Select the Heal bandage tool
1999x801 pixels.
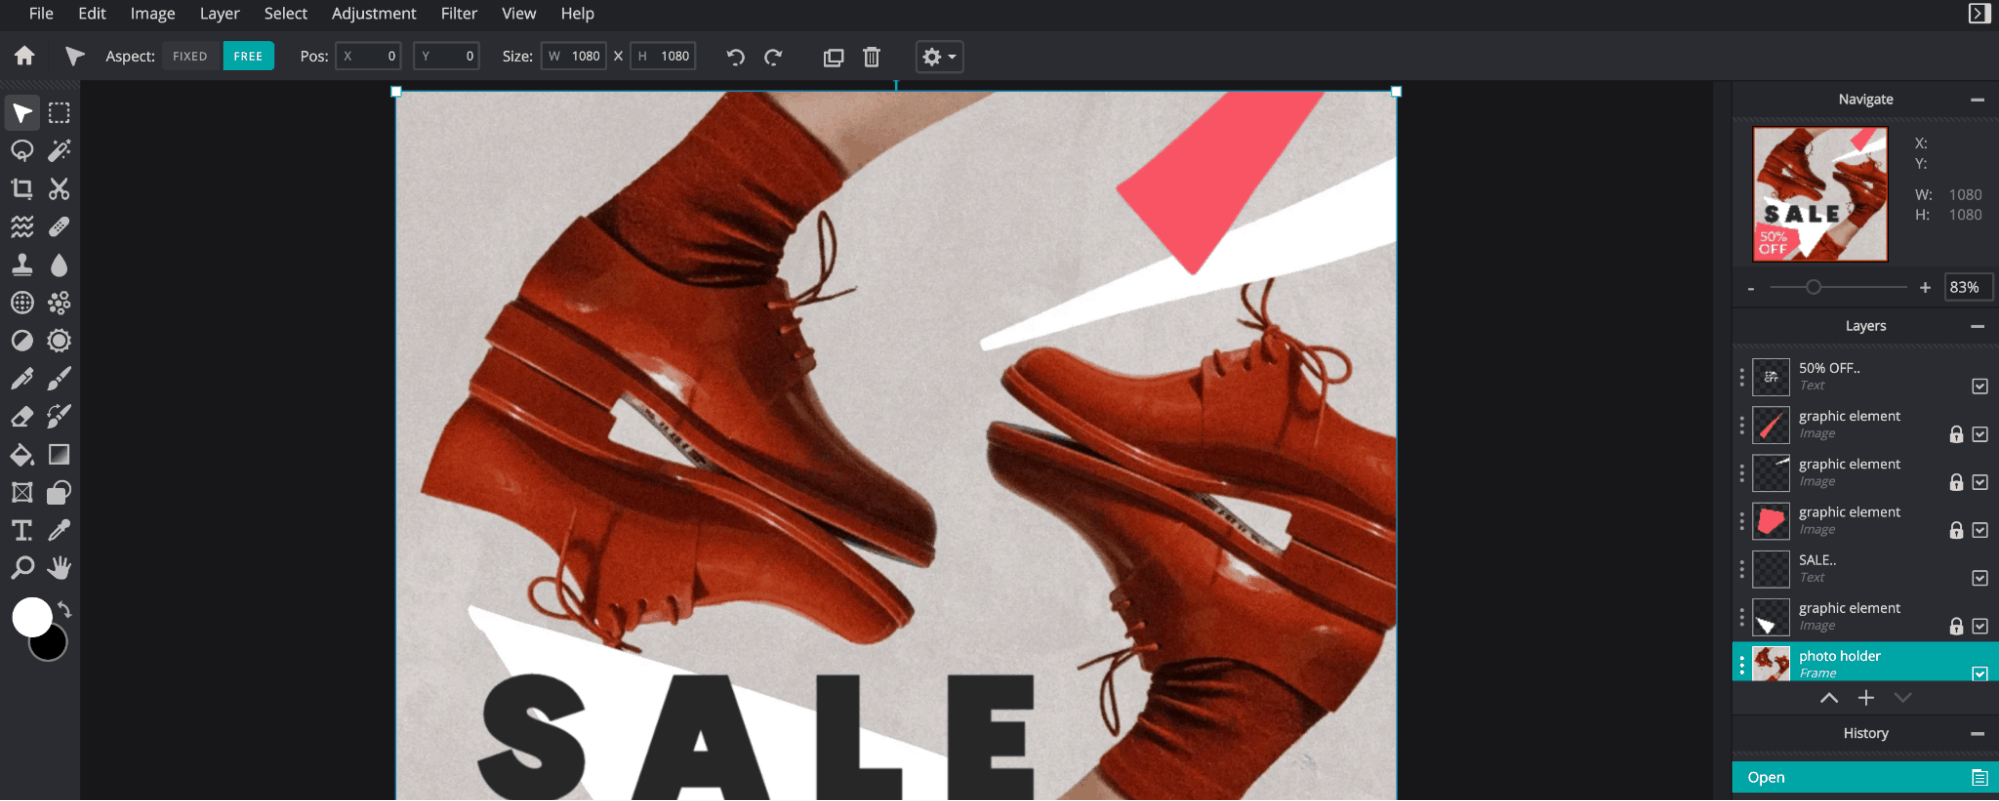pos(59,227)
